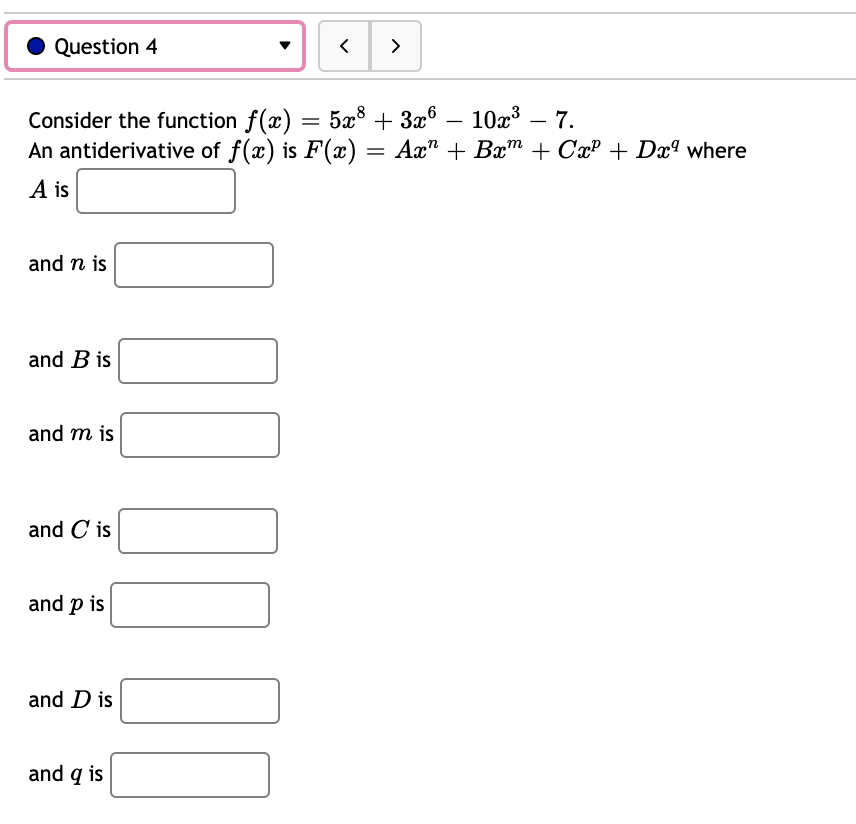Click the 'Consider the function' text
Image resolution: width=856 pixels, height=824 pixels.
coord(133,120)
